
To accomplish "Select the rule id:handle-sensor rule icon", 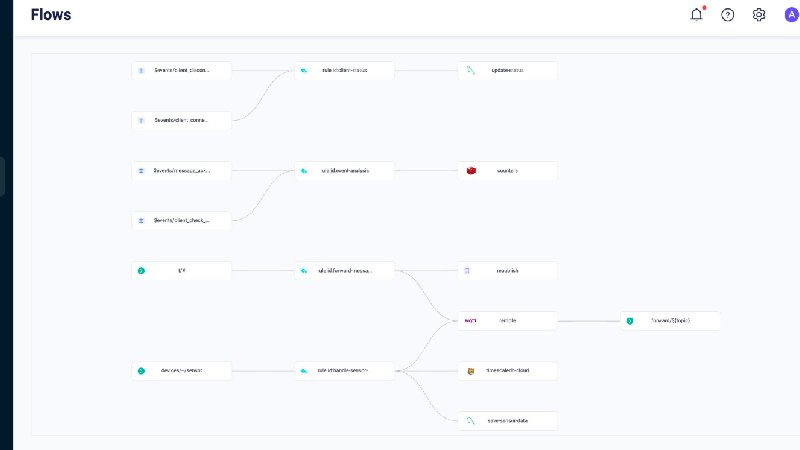I will pos(304,371).
